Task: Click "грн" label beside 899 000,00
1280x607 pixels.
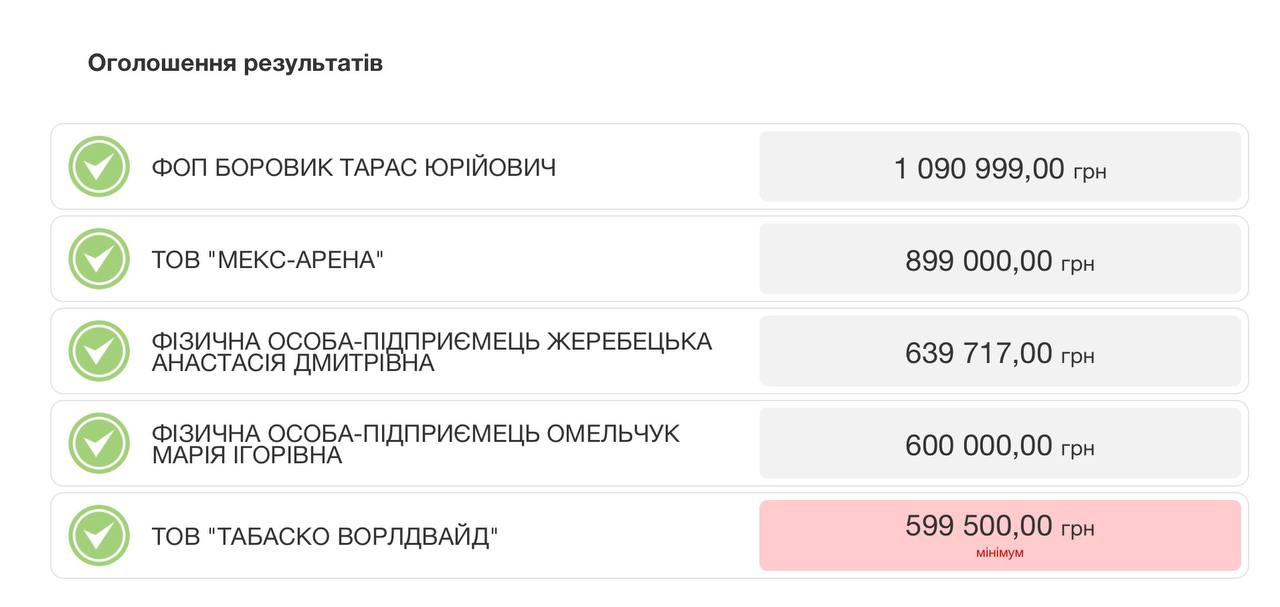Action: point(1078,264)
